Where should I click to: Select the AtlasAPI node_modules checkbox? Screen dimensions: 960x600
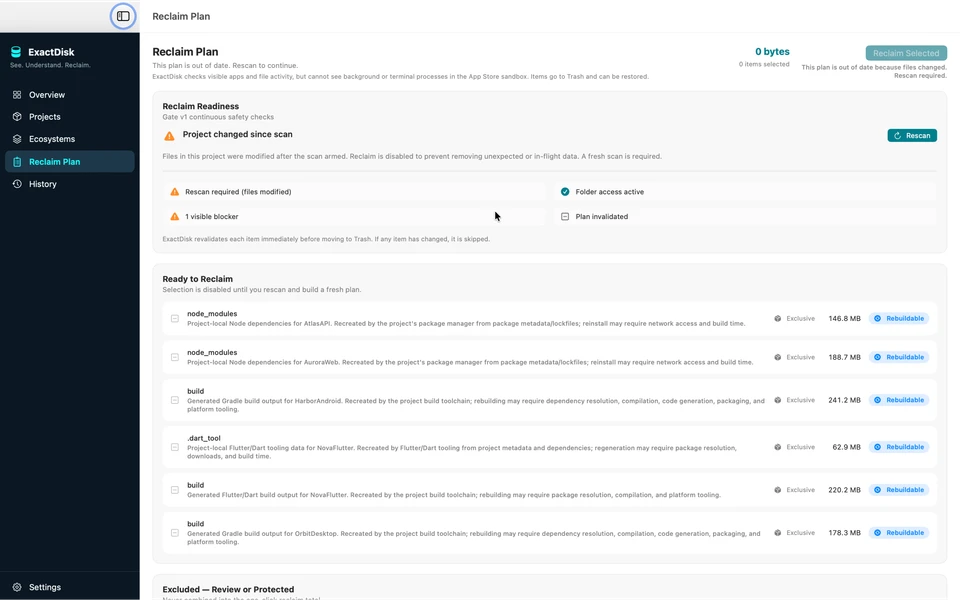pos(174,318)
